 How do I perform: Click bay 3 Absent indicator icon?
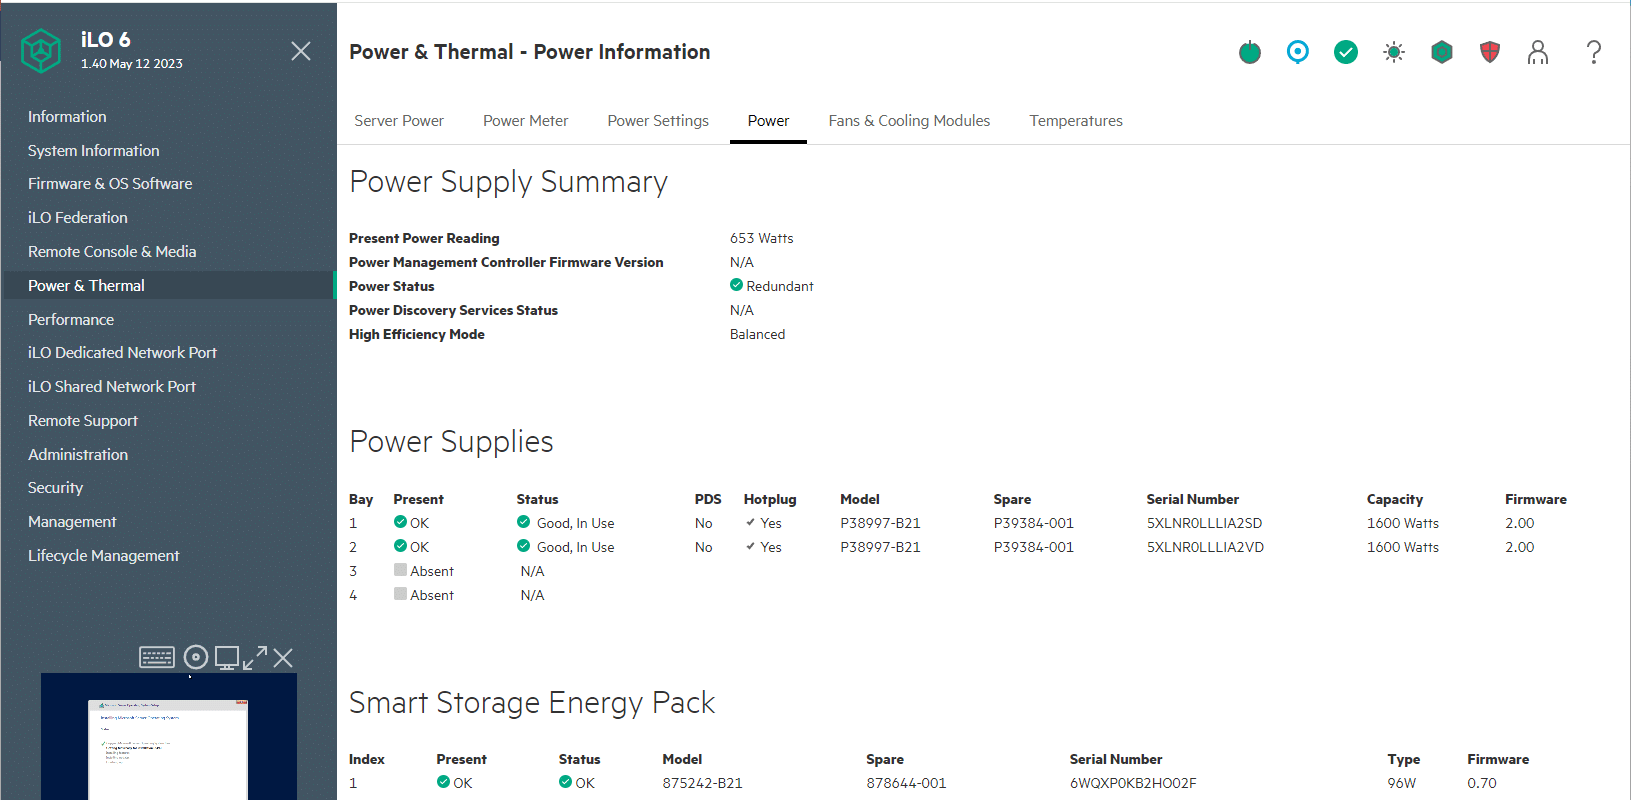[x=400, y=570]
